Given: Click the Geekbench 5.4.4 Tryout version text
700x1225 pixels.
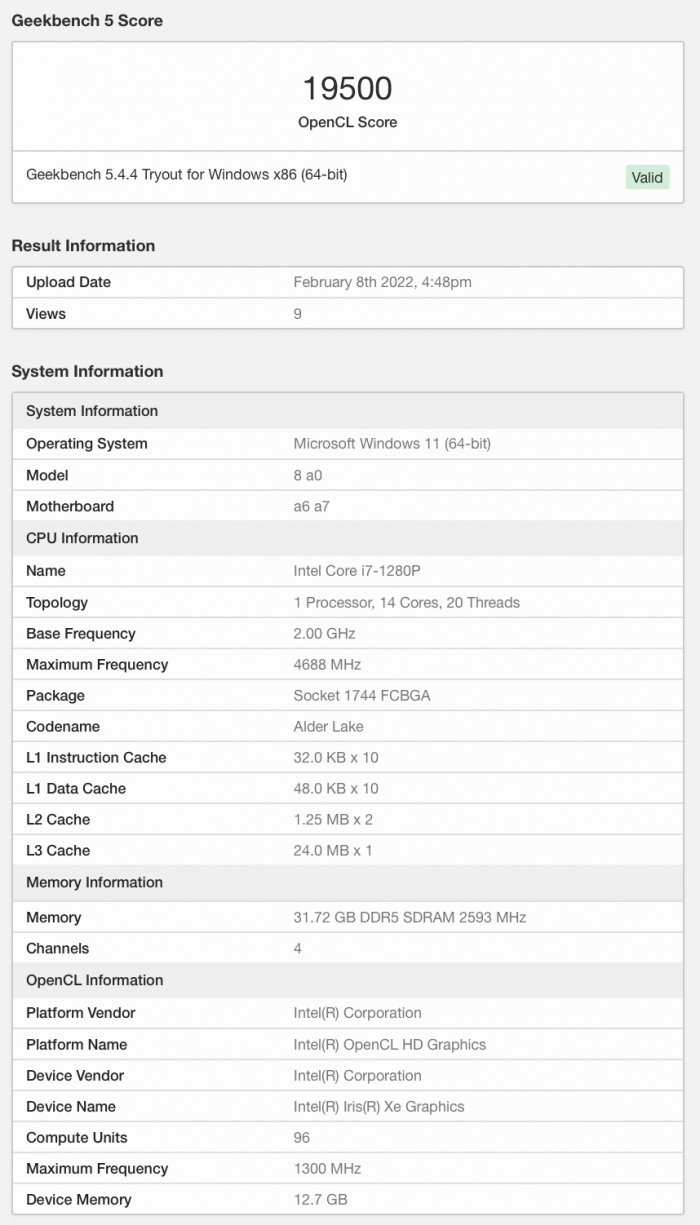Looking at the screenshot, I should 186,174.
